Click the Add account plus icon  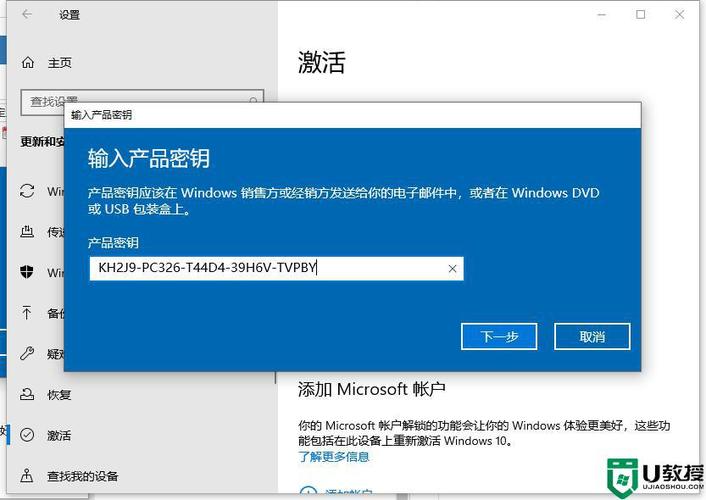pos(308,492)
